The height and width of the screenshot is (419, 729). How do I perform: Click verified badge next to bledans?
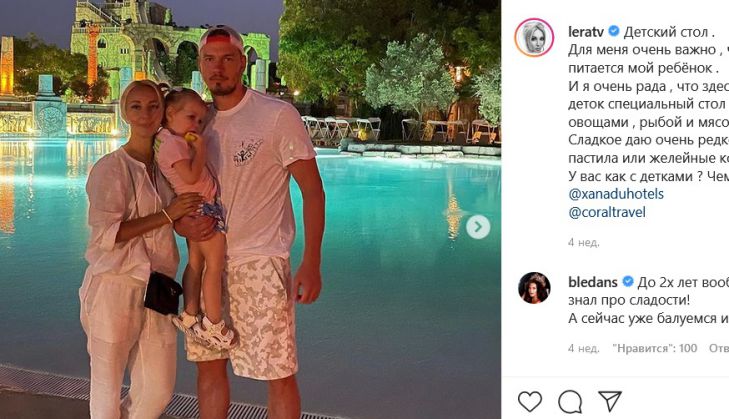coord(628,281)
